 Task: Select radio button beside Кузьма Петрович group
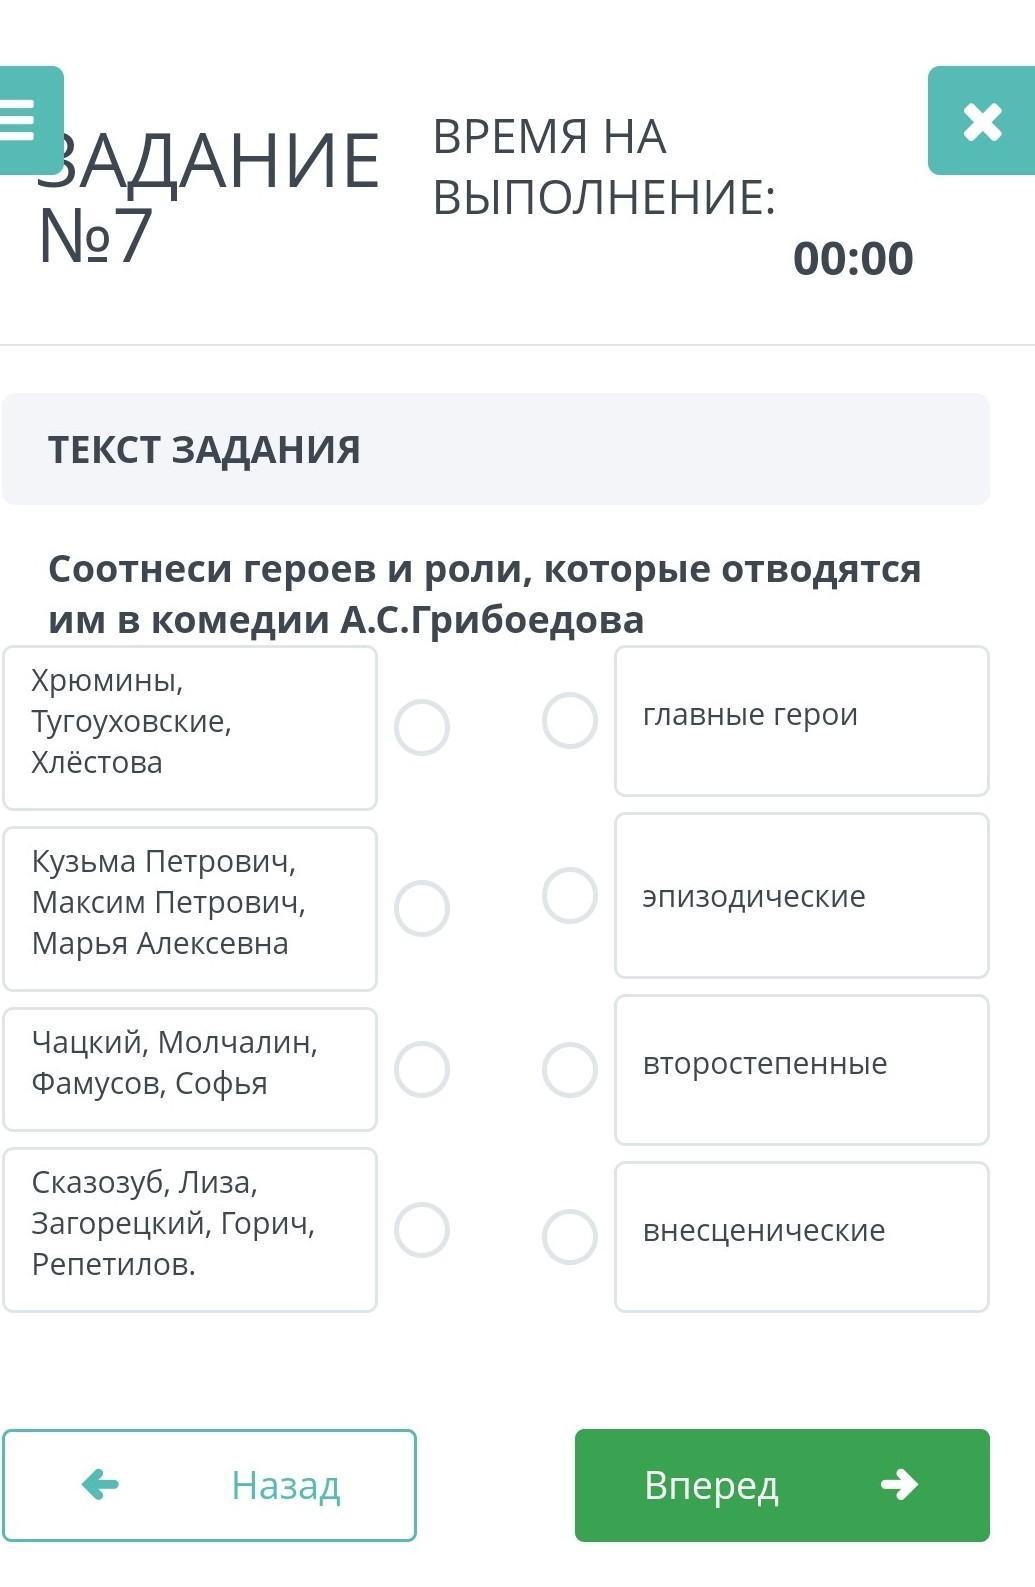point(421,908)
